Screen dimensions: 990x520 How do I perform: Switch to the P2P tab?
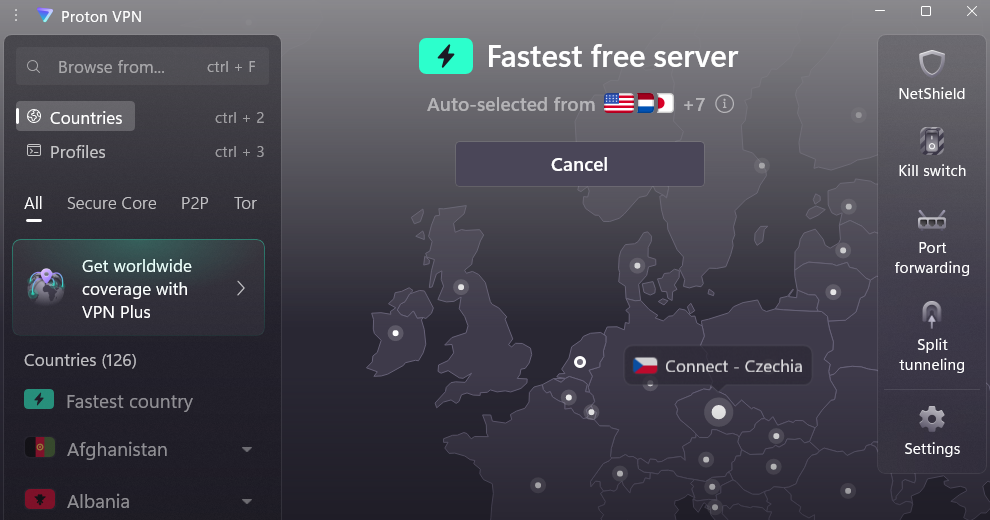[194, 203]
